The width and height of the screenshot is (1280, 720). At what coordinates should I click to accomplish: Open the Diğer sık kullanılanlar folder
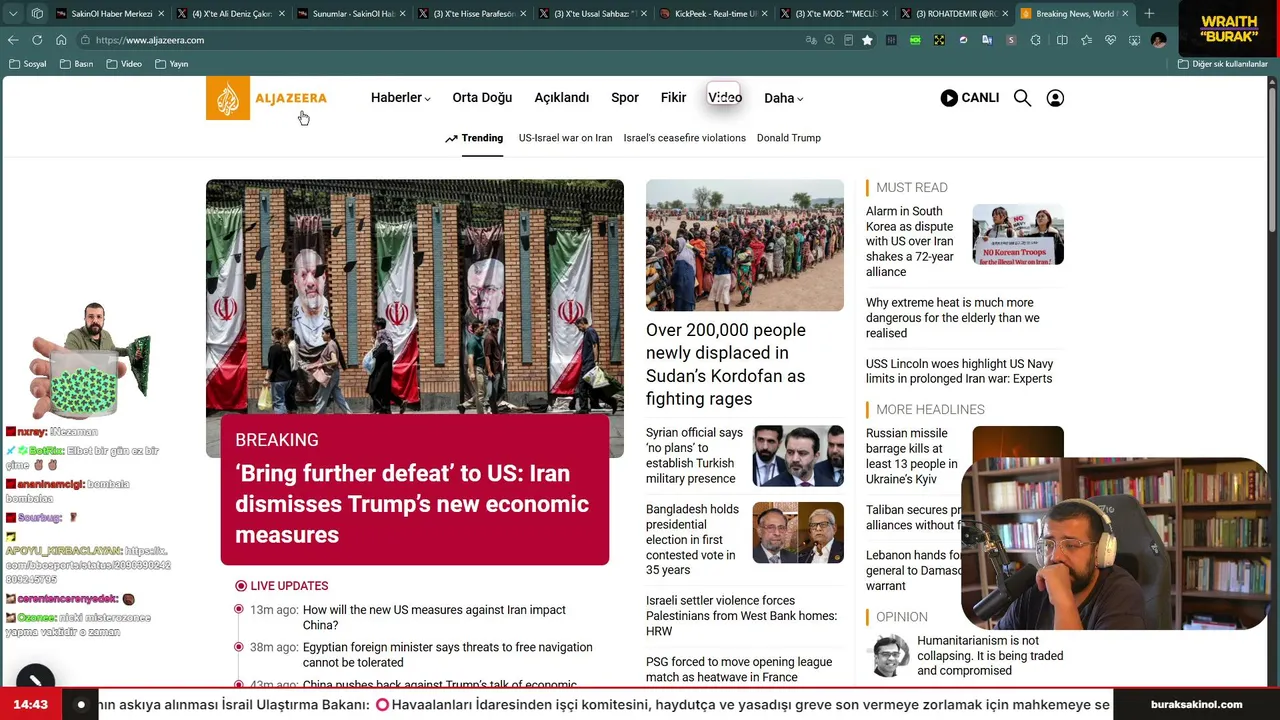coord(1222,64)
